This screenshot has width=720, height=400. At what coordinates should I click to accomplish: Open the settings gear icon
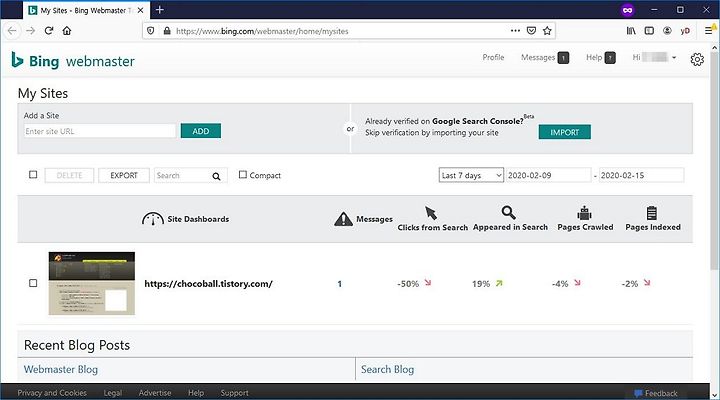[697, 59]
